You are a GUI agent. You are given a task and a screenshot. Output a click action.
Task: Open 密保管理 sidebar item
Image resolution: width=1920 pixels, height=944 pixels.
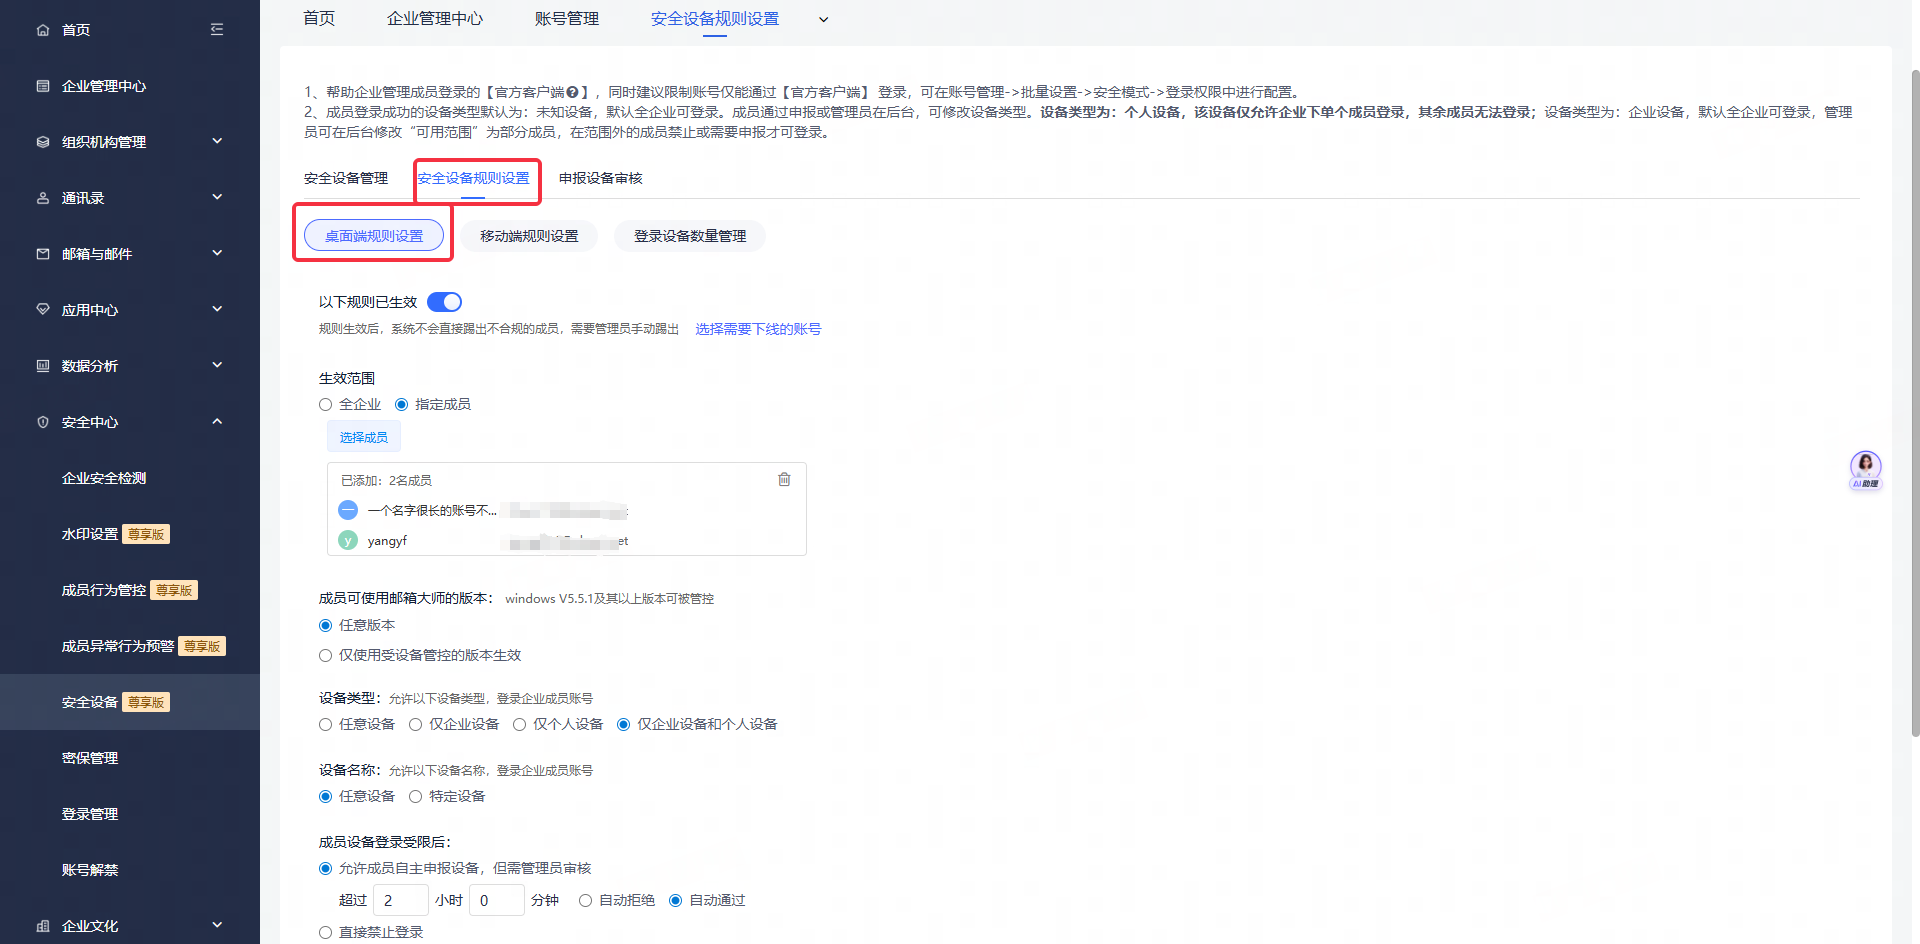pos(90,758)
